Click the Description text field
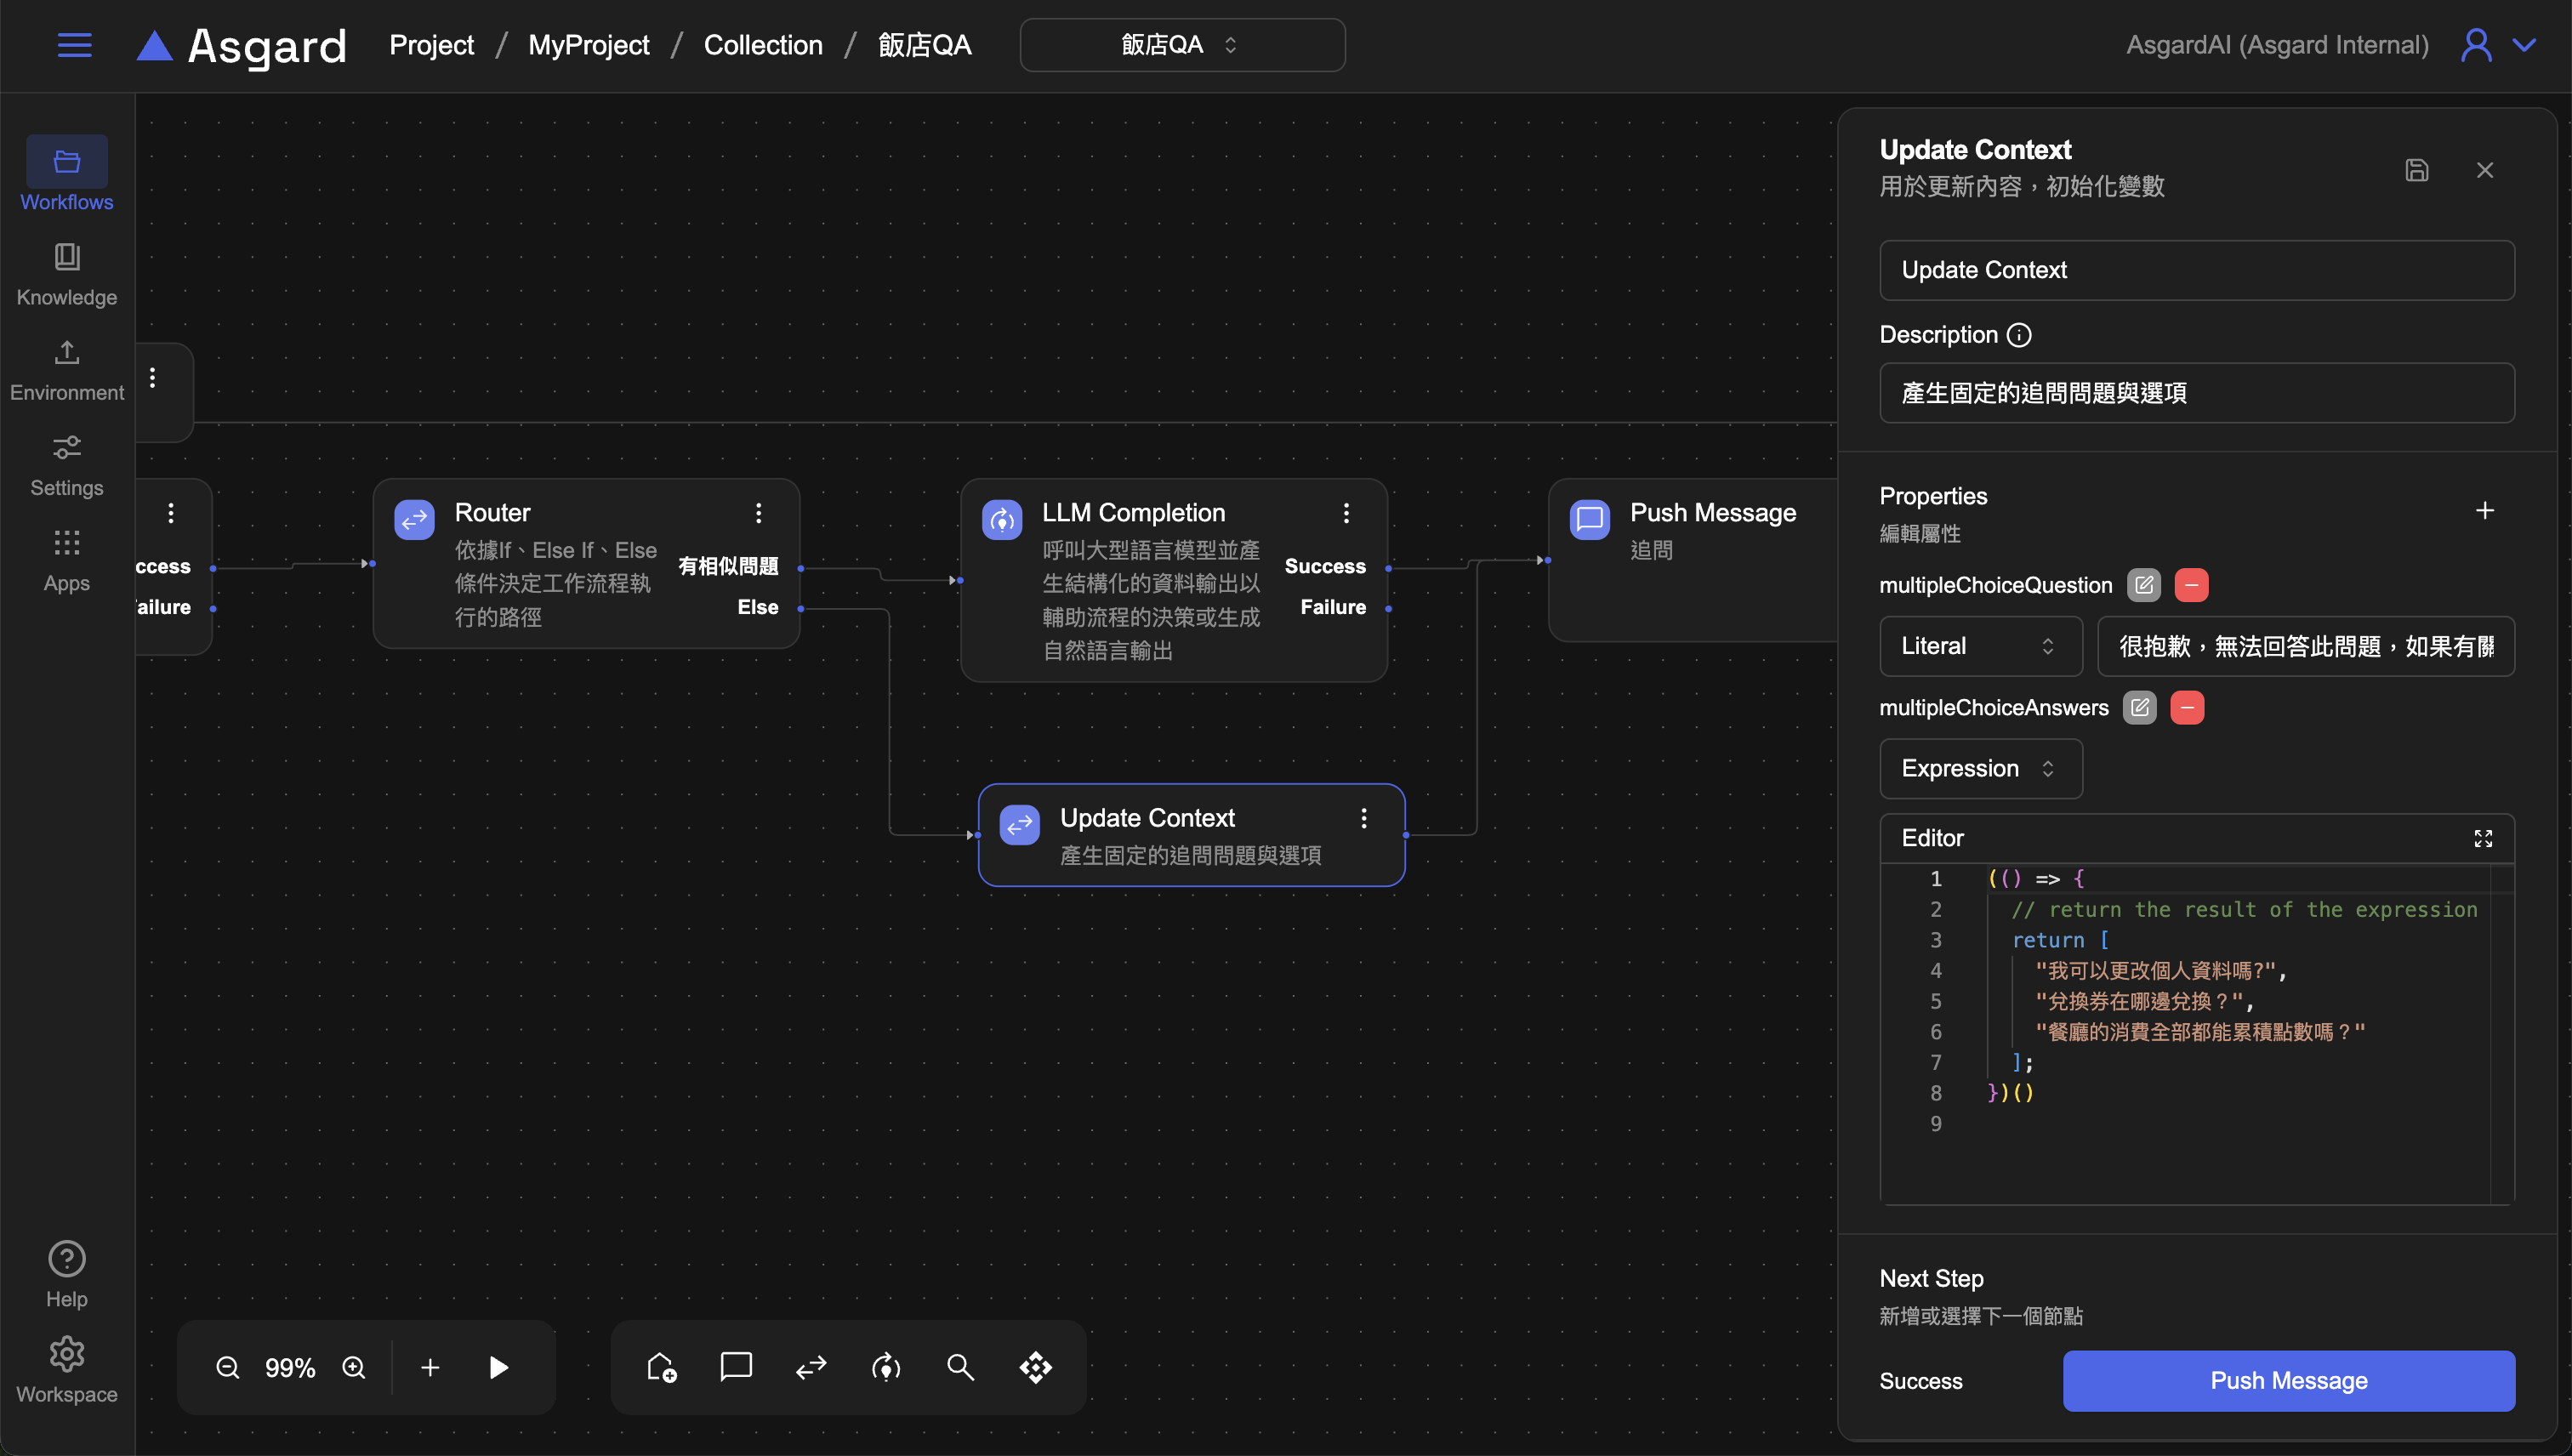Screen dimensions: 2572x1456 click(2196, 393)
